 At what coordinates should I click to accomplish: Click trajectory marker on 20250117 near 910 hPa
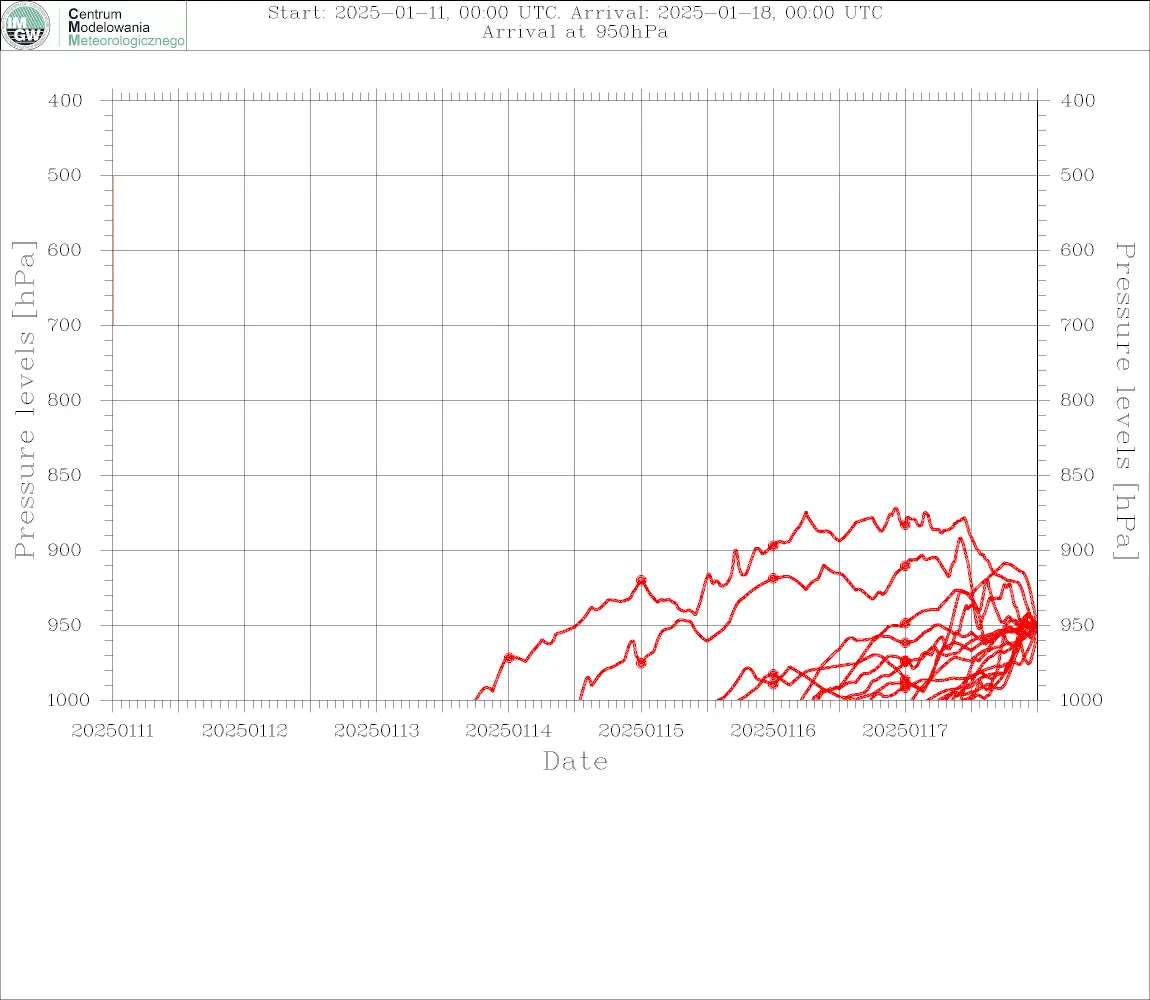click(x=905, y=566)
